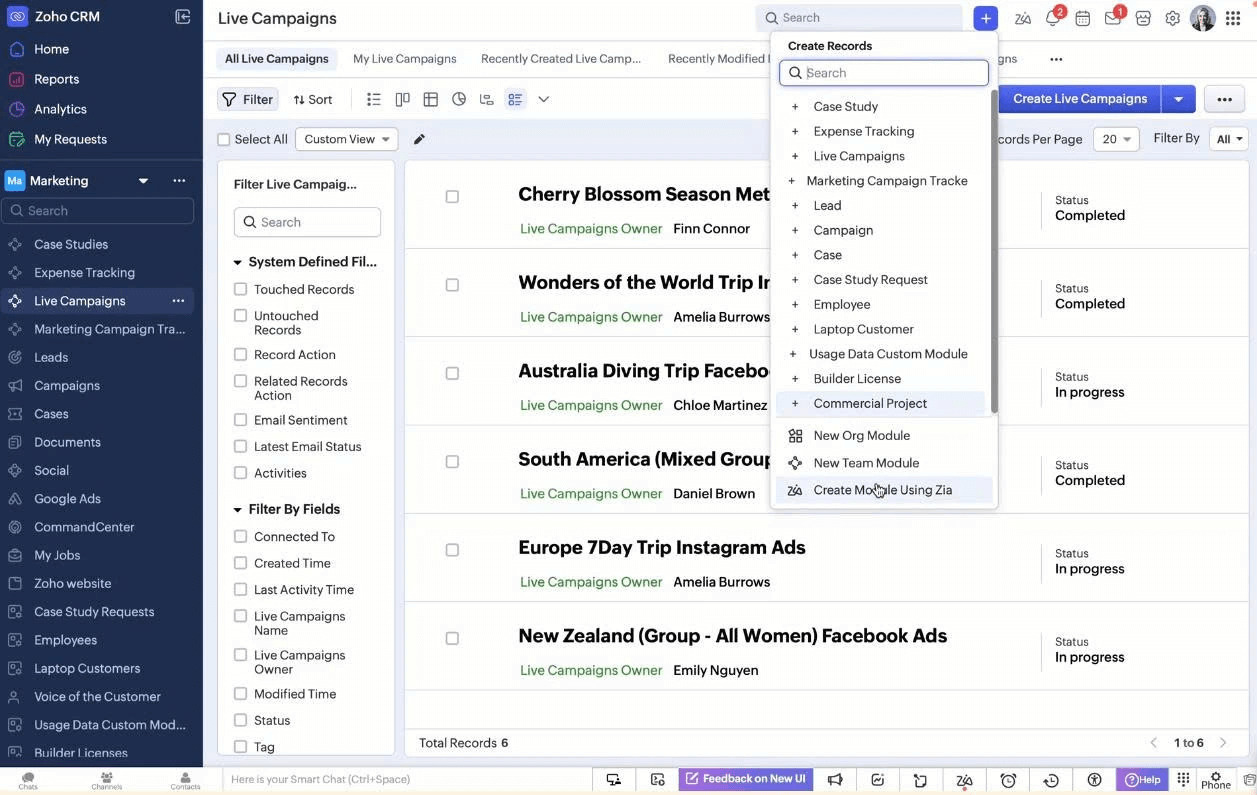Switch to kanban view icon
This screenshot has height=795, width=1257.
point(402,99)
